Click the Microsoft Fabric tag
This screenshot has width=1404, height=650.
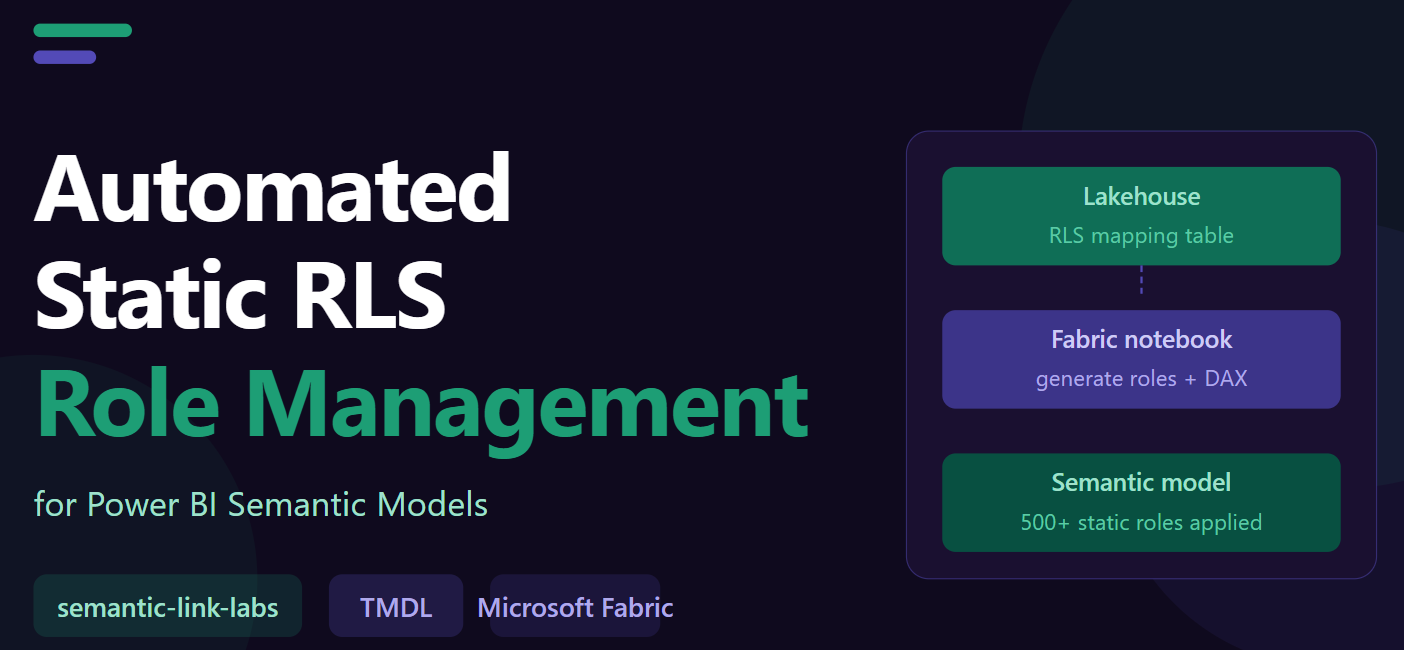575,606
